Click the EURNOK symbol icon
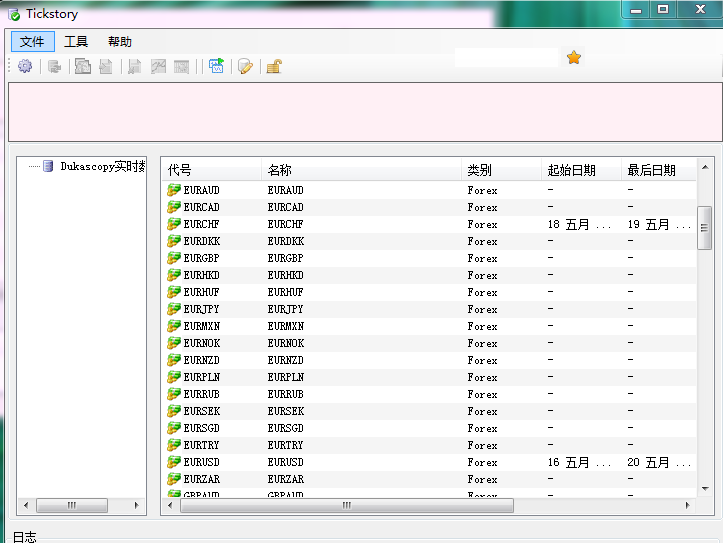This screenshot has height=543, width=723. coord(174,342)
